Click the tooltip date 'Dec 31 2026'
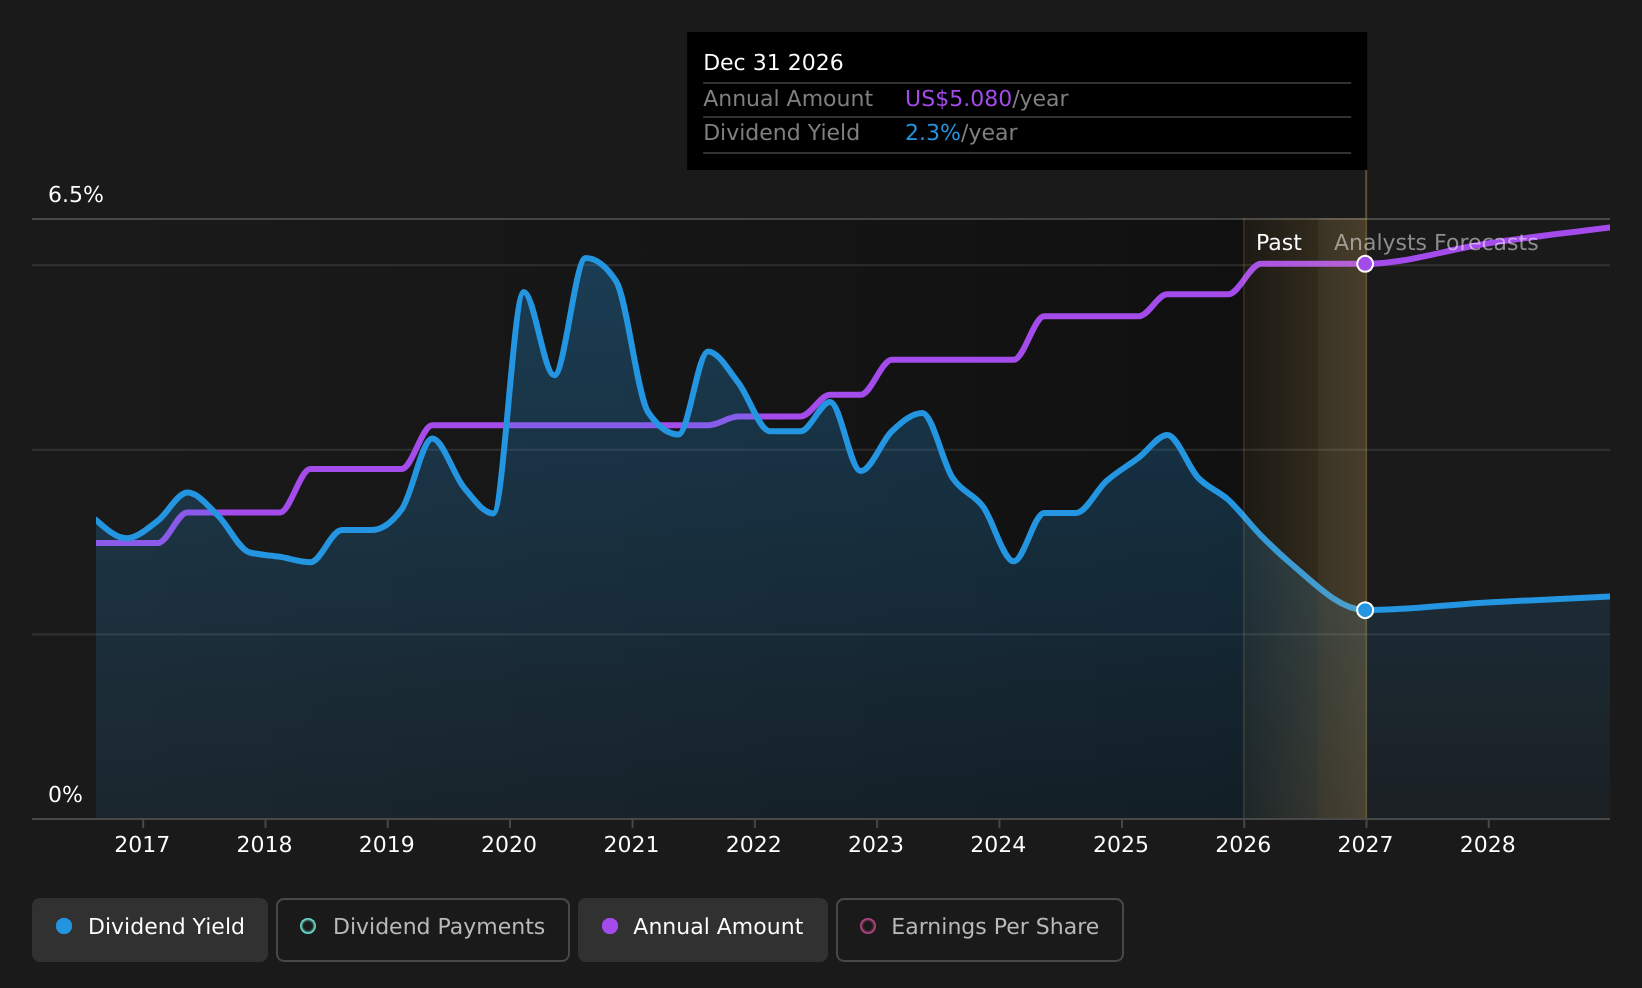The image size is (1642, 988). [x=773, y=63]
